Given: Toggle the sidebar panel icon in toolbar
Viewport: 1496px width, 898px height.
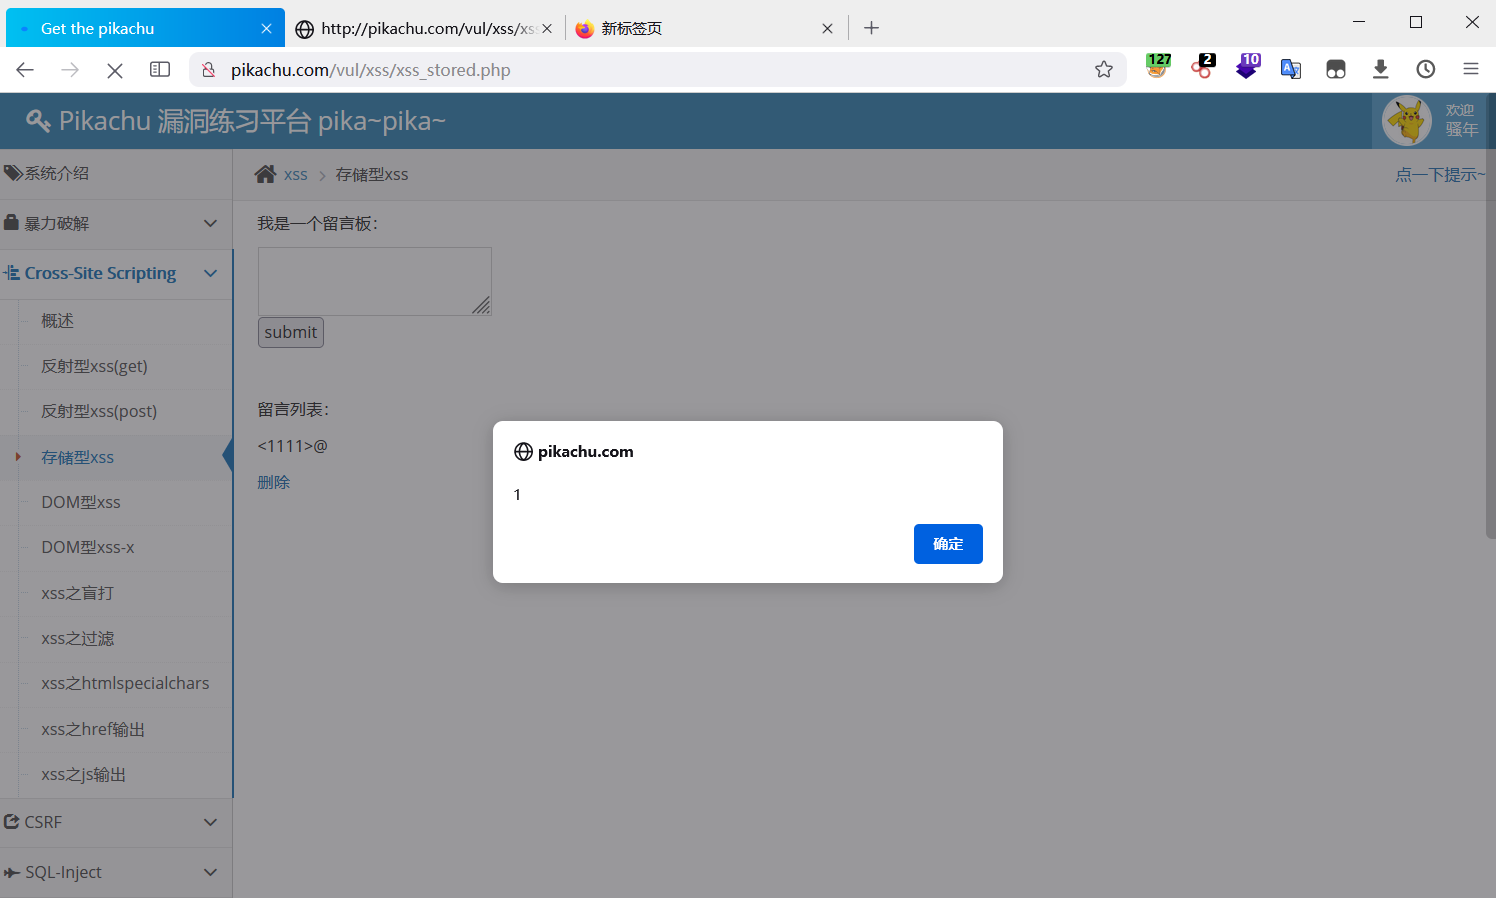Looking at the screenshot, I should click(x=160, y=69).
